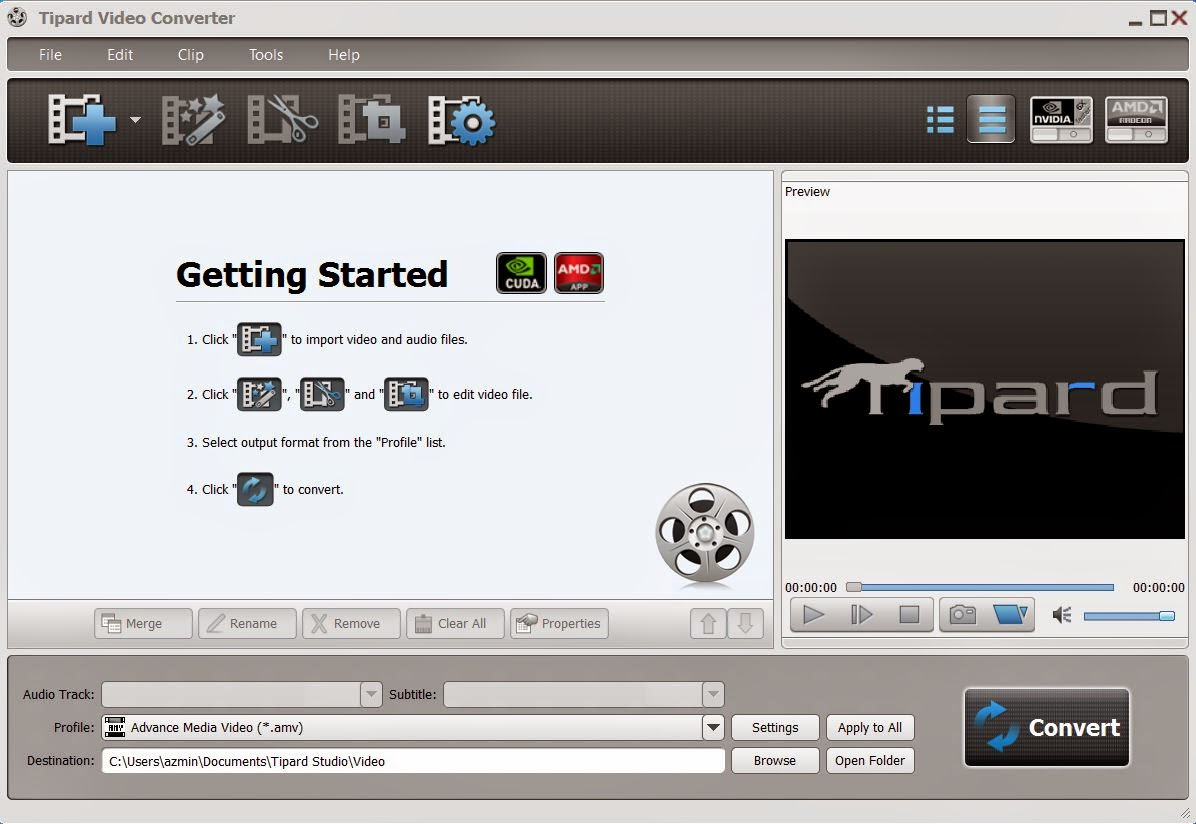Open the File menu
The image size is (1196, 824).
(x=50, y=55)
